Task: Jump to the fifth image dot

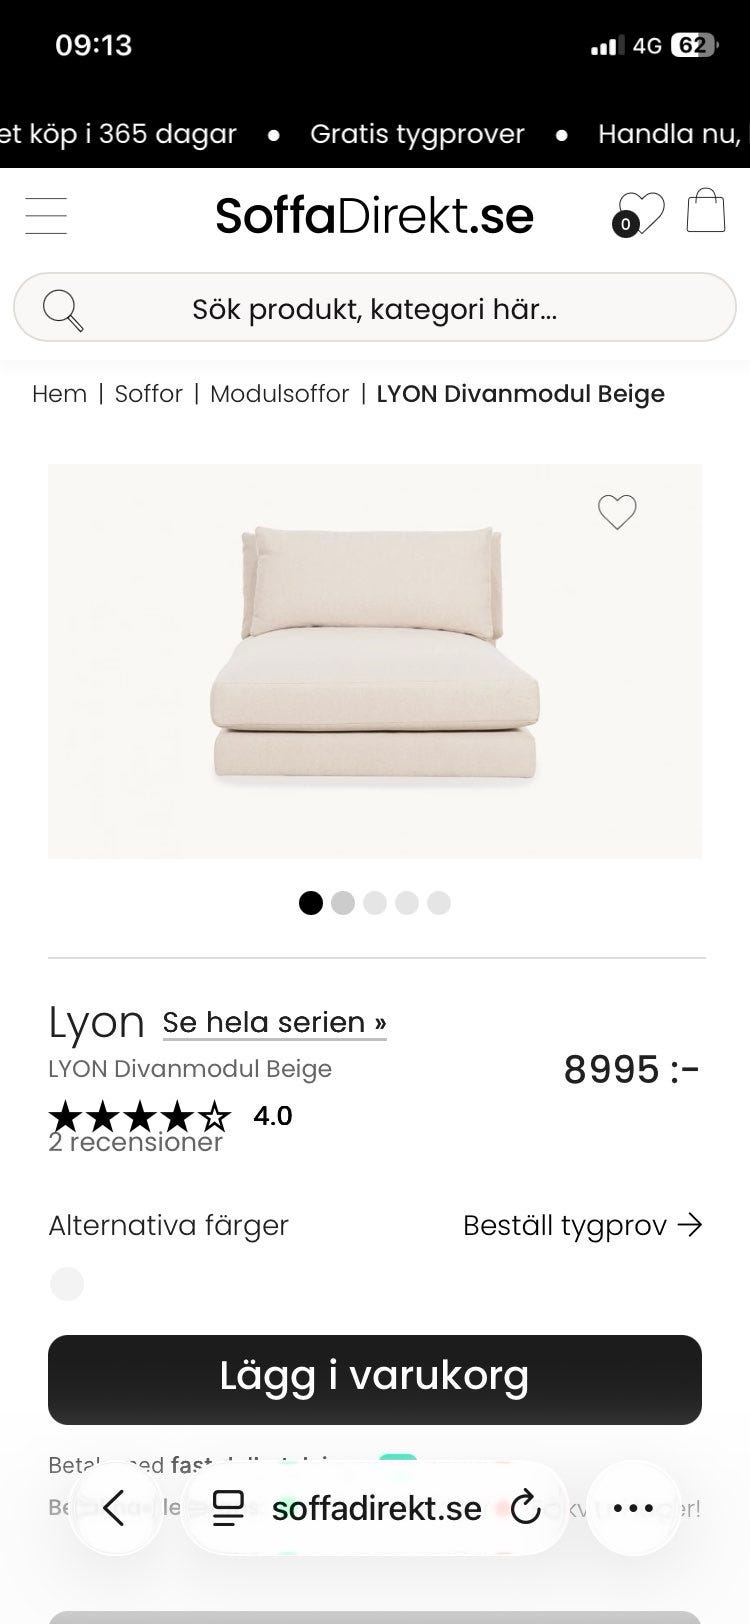Action: (439, 903)
